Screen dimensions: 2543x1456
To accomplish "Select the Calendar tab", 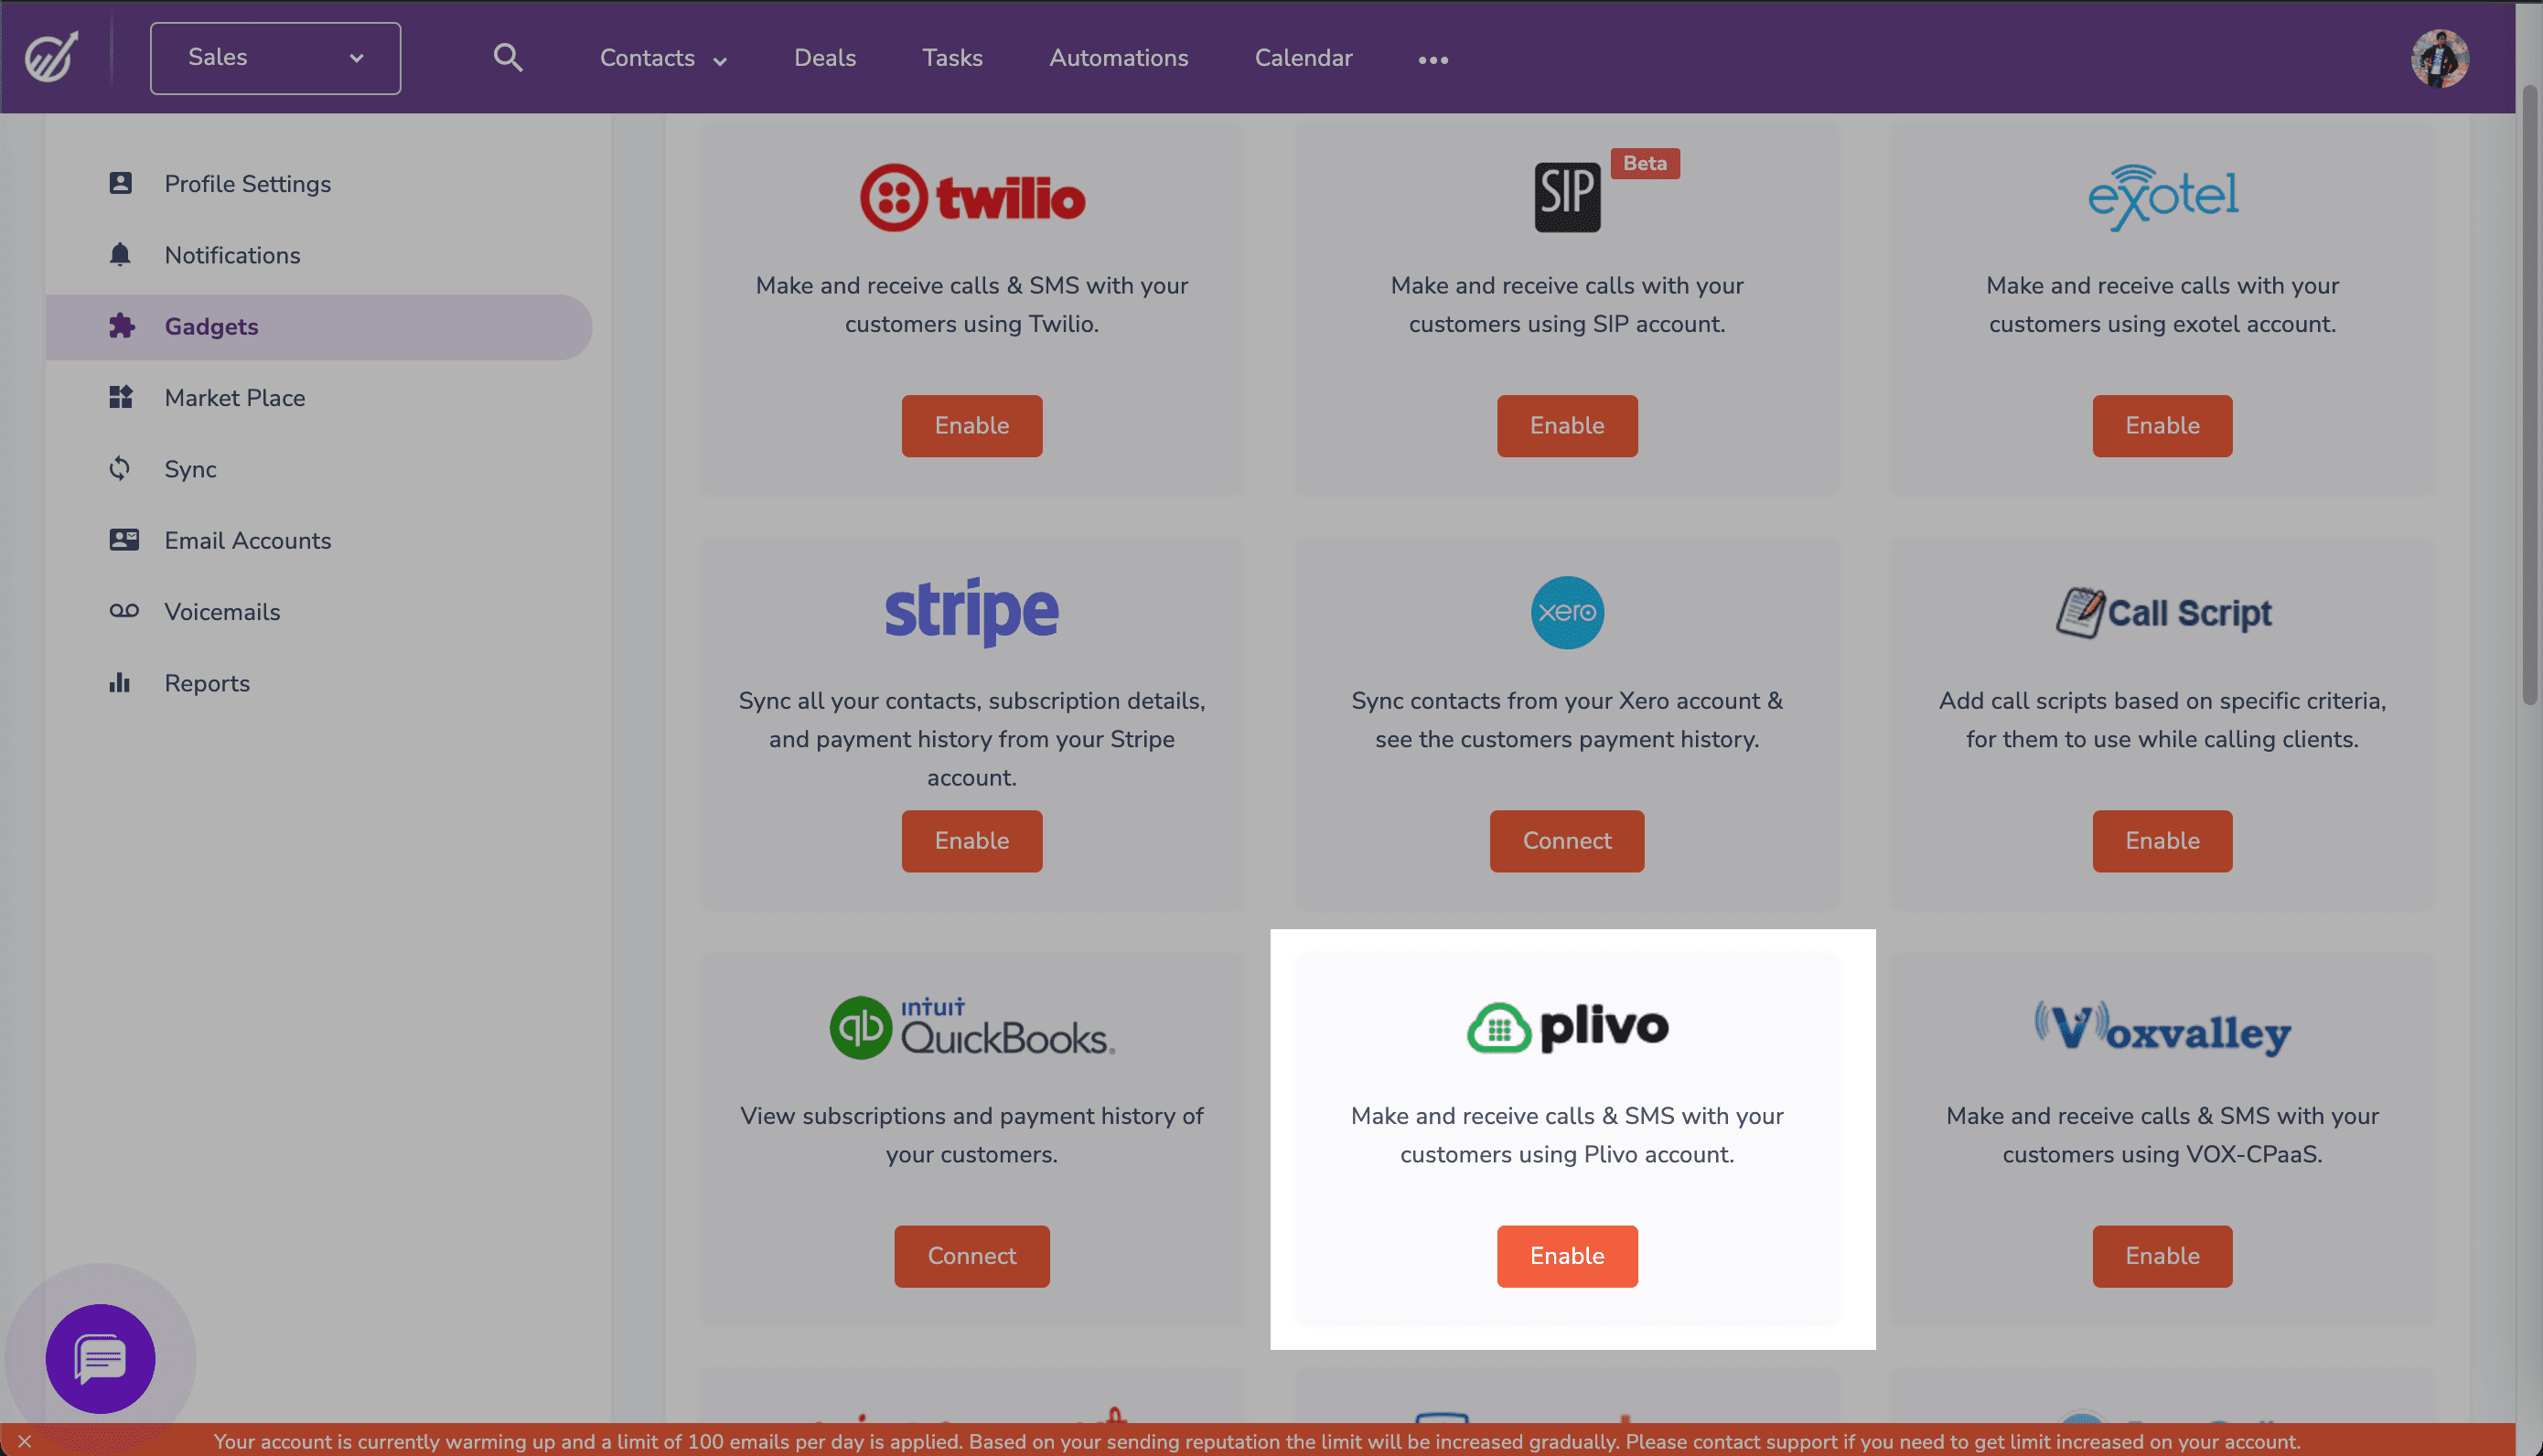I will (x=1304, y=58).
